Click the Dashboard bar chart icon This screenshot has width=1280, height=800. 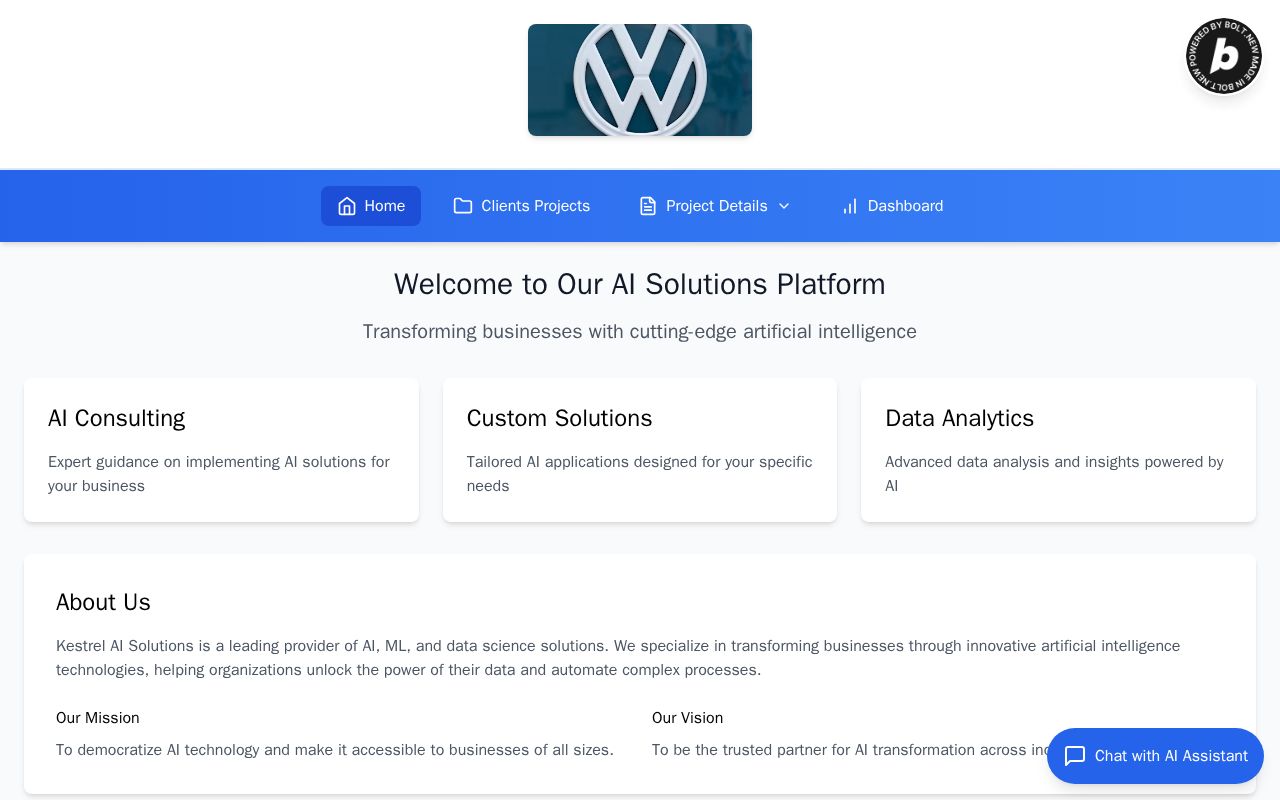click(850, 206)
